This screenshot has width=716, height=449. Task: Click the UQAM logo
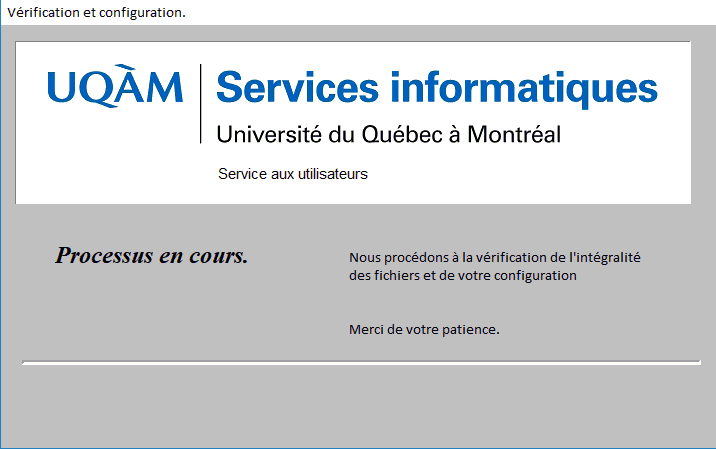(115, 88)
